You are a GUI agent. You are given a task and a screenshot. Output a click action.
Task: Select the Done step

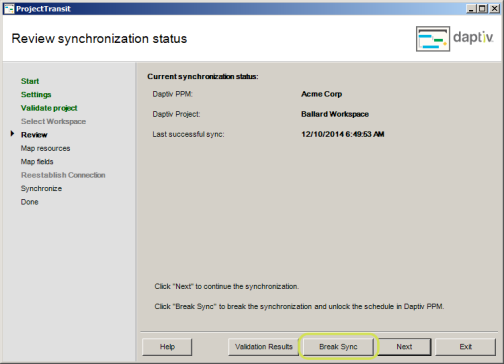(29, 202)
